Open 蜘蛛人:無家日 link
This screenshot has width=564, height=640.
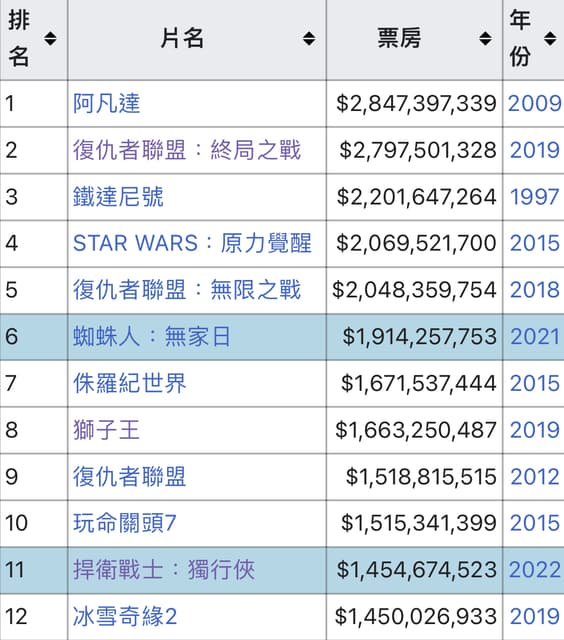click(152, 337)
